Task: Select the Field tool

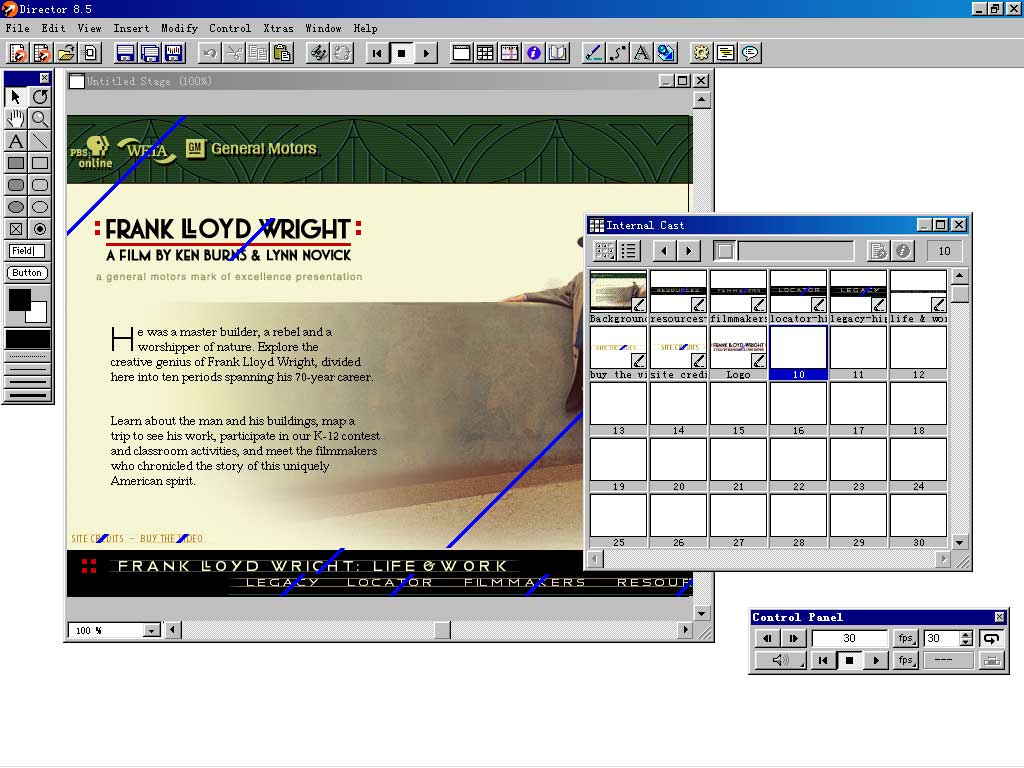Action: 27,251
